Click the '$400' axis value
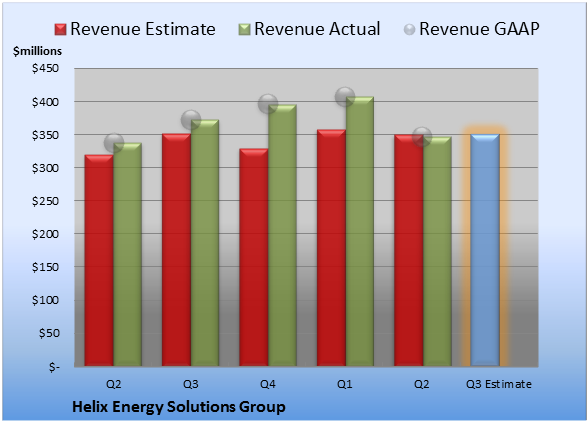588x422 pixels. coord(45,102)
